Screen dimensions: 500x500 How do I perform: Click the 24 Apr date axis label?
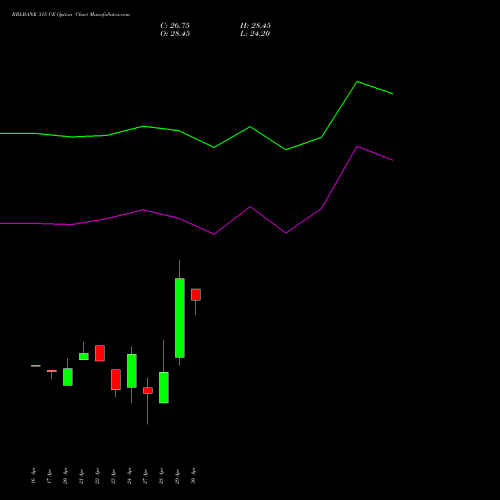(x=129, y=476)
